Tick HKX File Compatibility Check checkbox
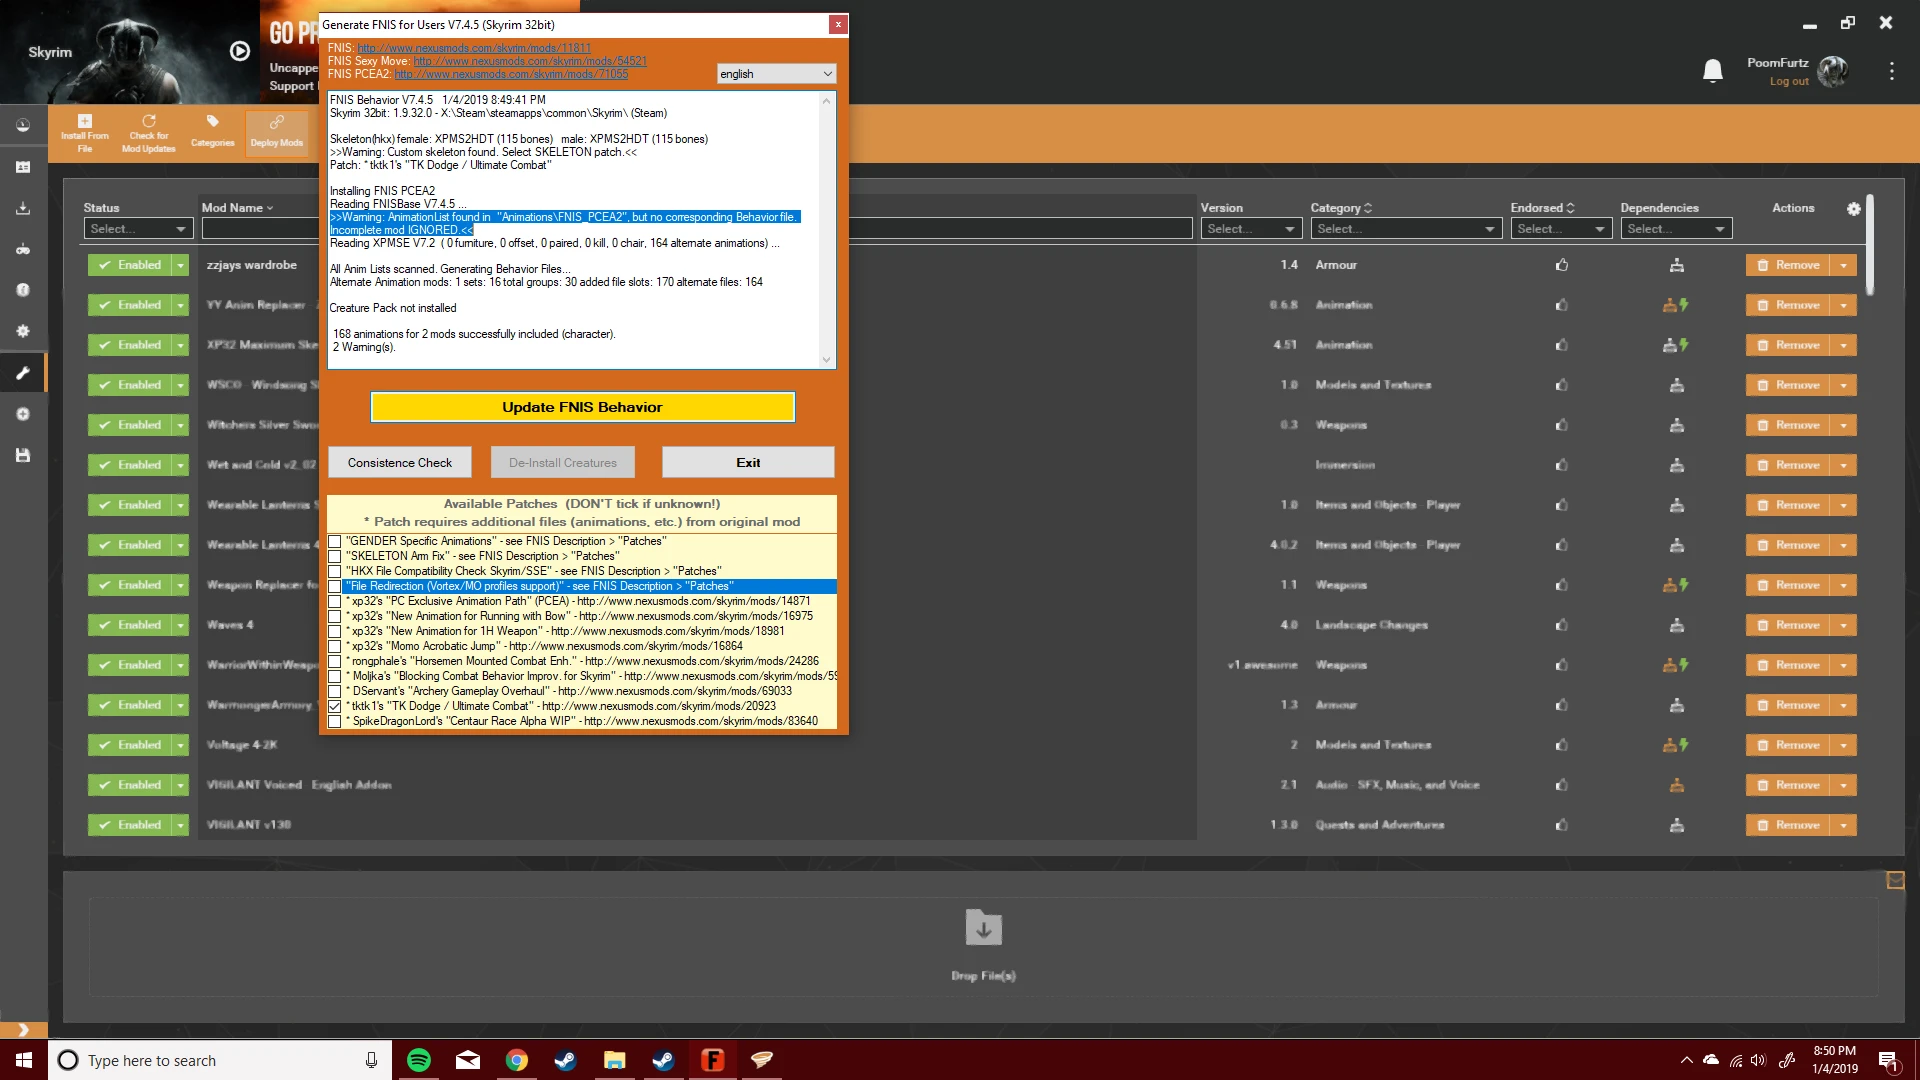 (x=335, y=572)
